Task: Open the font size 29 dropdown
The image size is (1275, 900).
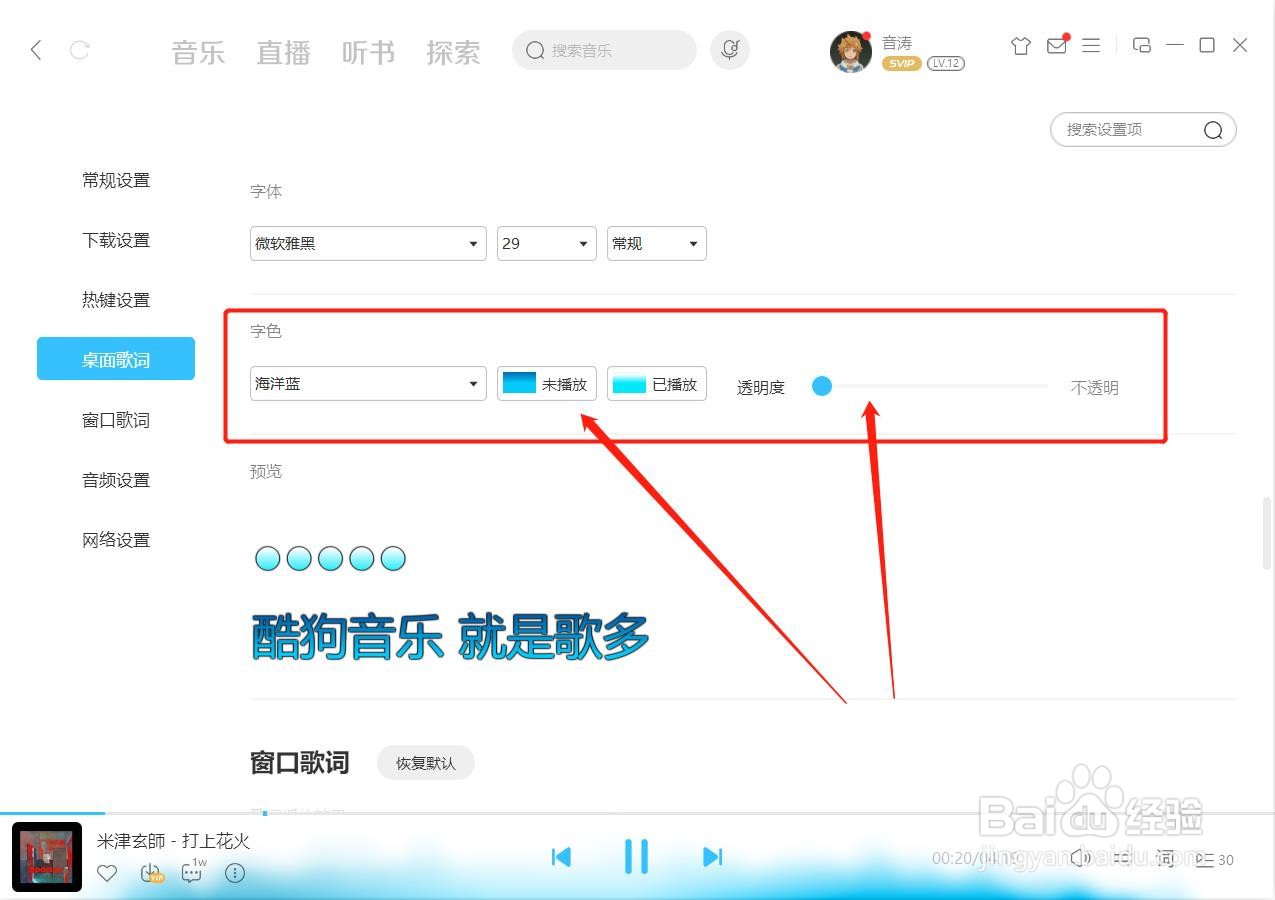Action: pos(546,243)
